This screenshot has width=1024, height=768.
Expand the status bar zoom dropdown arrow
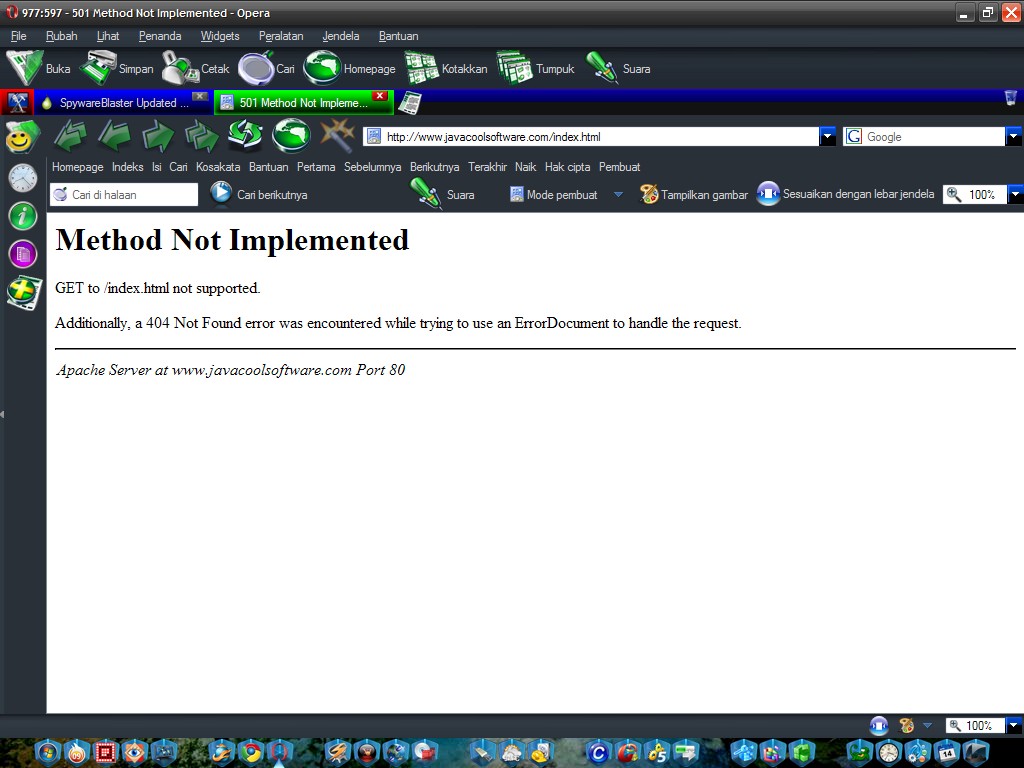point(1014,726)
